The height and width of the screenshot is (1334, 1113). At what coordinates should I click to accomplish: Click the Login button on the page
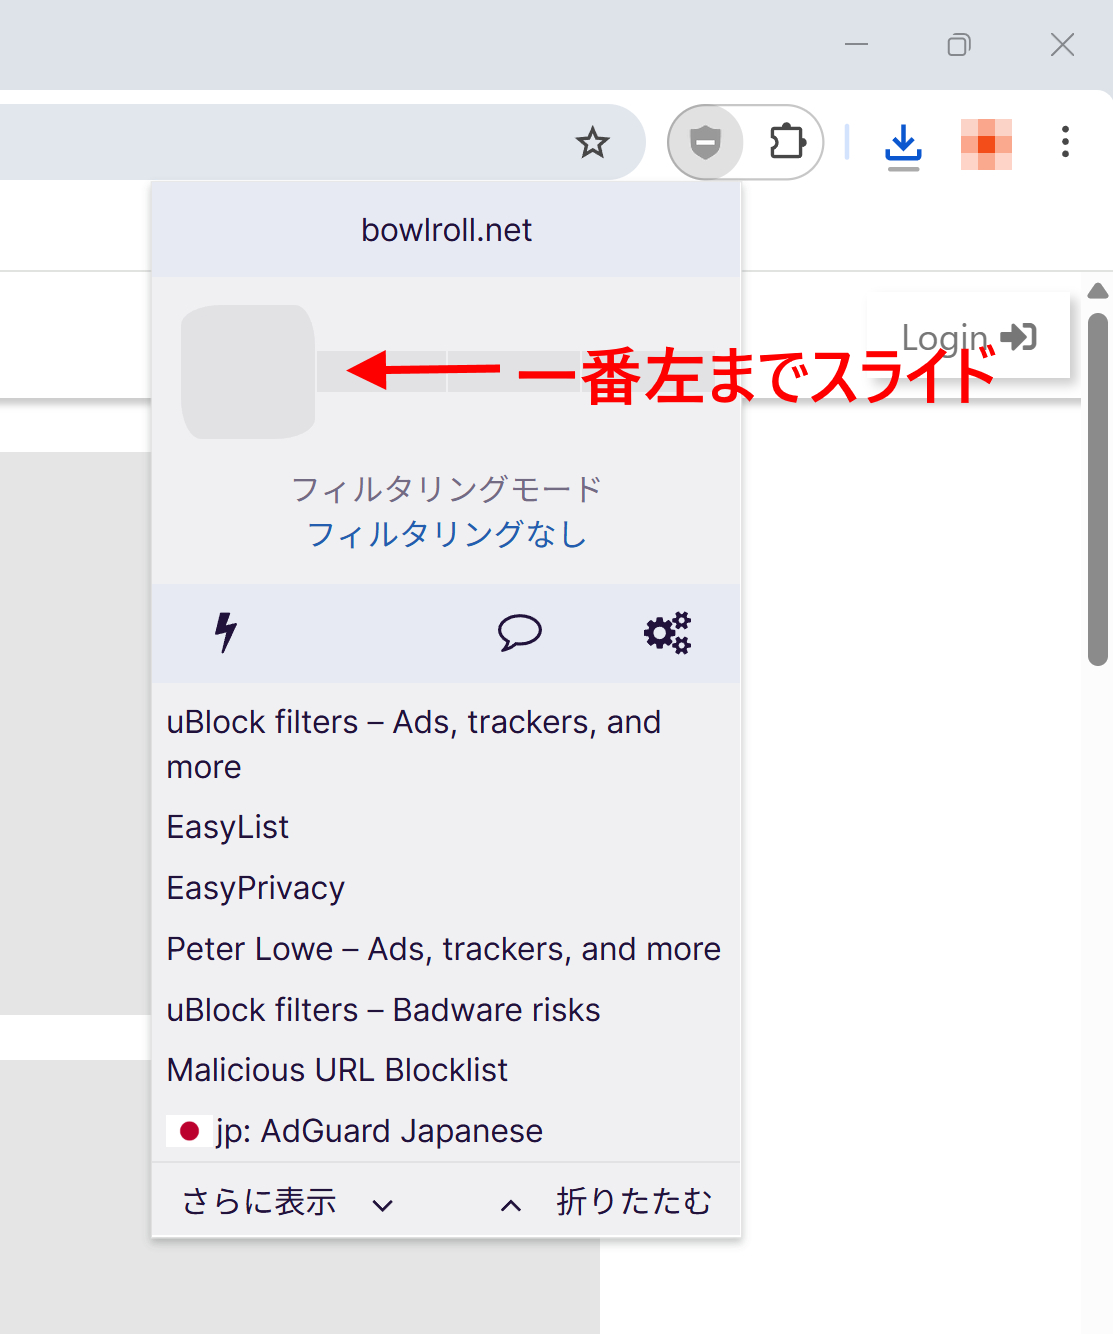tap(968, 337)
